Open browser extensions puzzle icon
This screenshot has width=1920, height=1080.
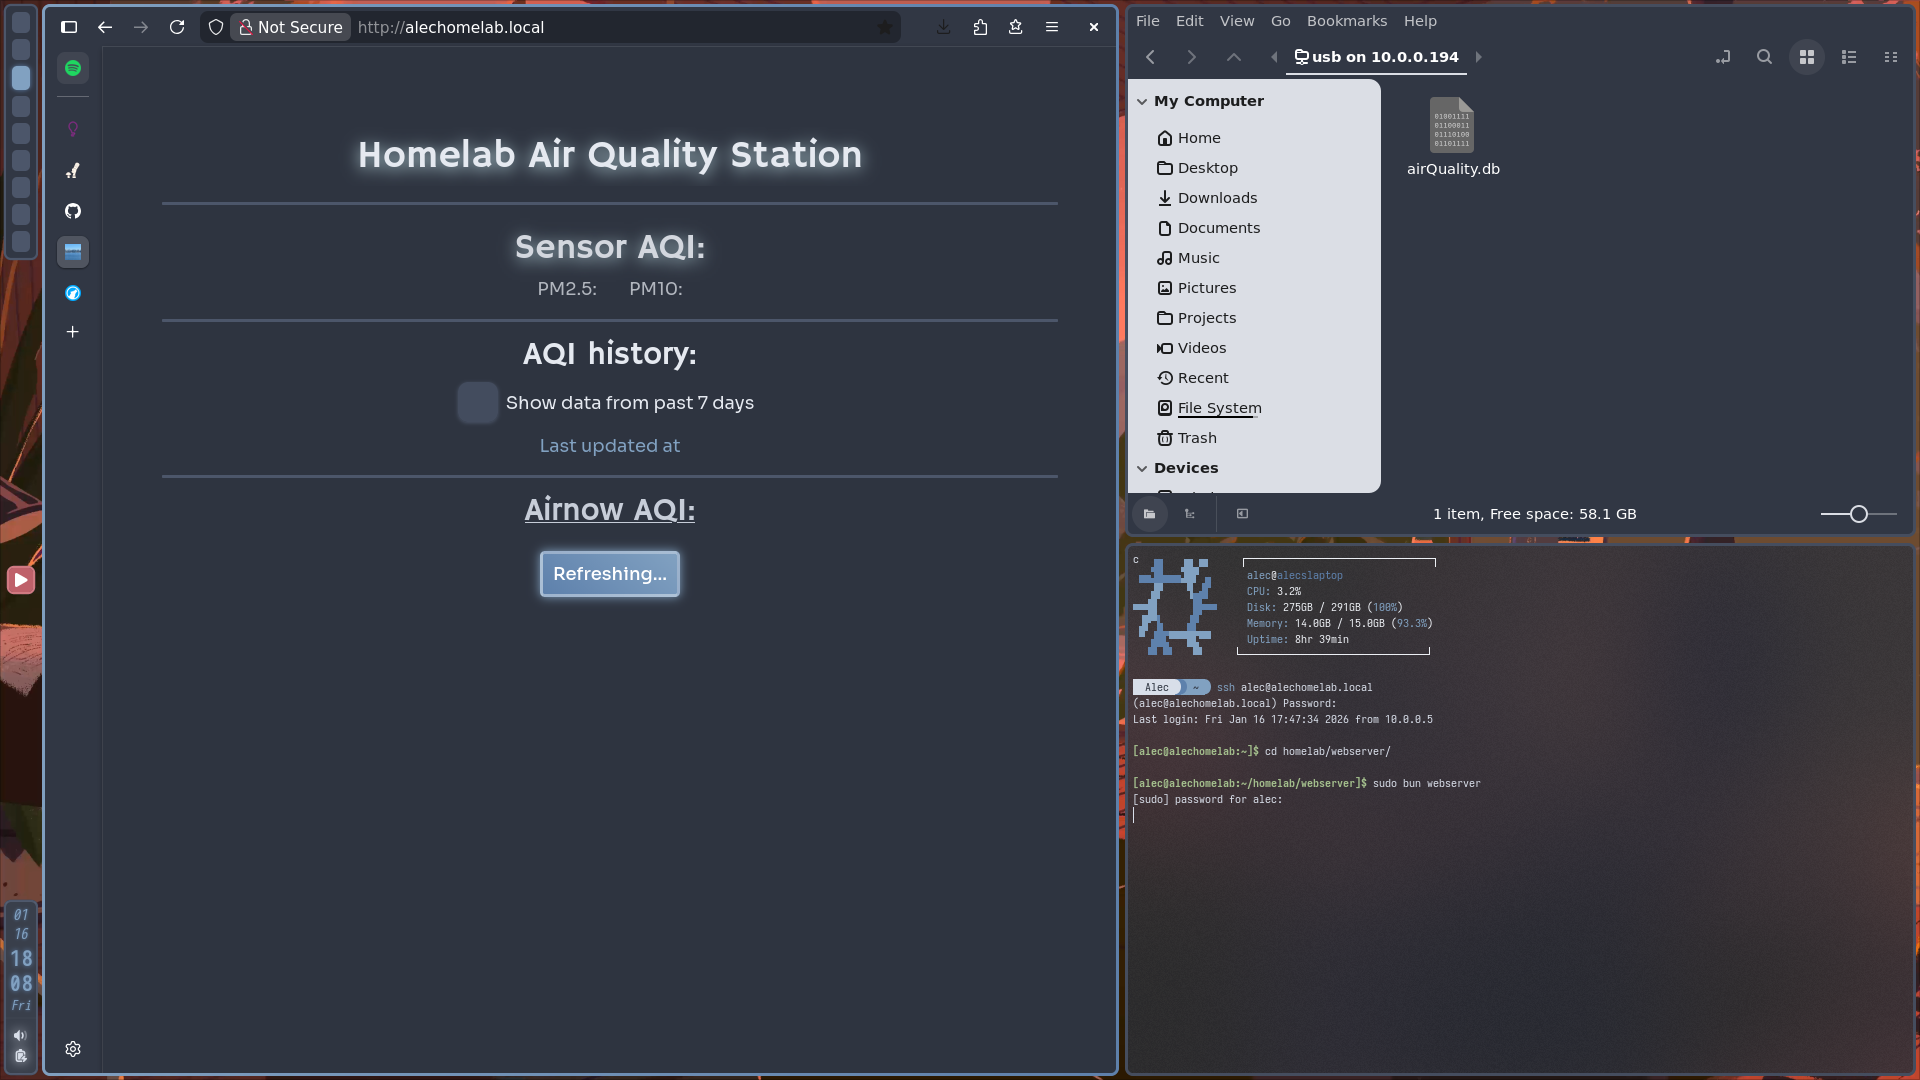coord(980,27)
